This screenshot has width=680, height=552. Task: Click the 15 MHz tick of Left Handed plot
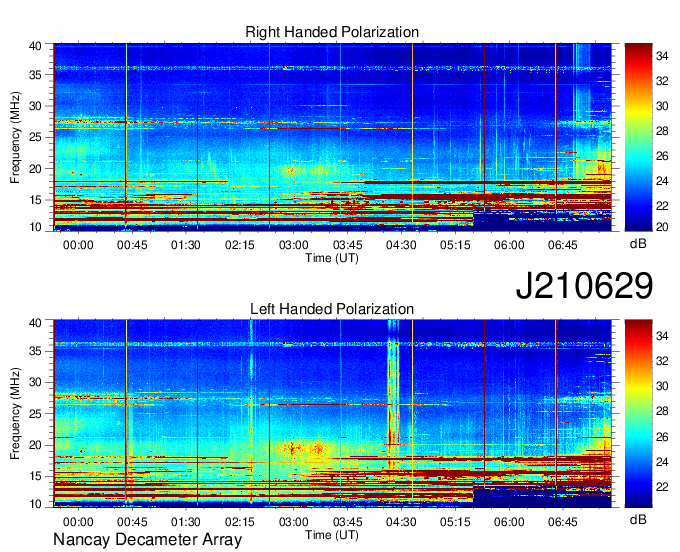[x=35, y=476]
